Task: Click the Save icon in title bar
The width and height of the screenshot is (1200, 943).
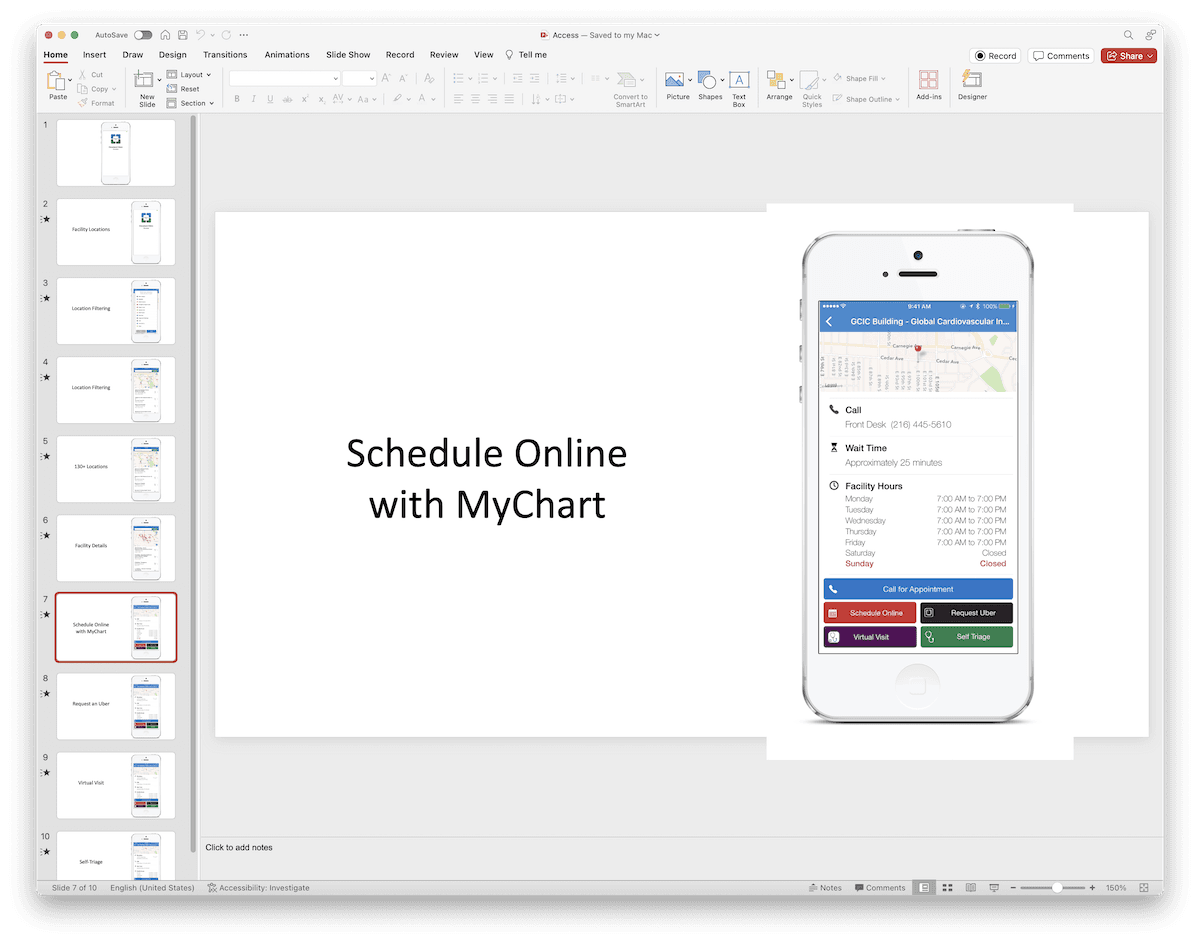Action: pos(182,35)
